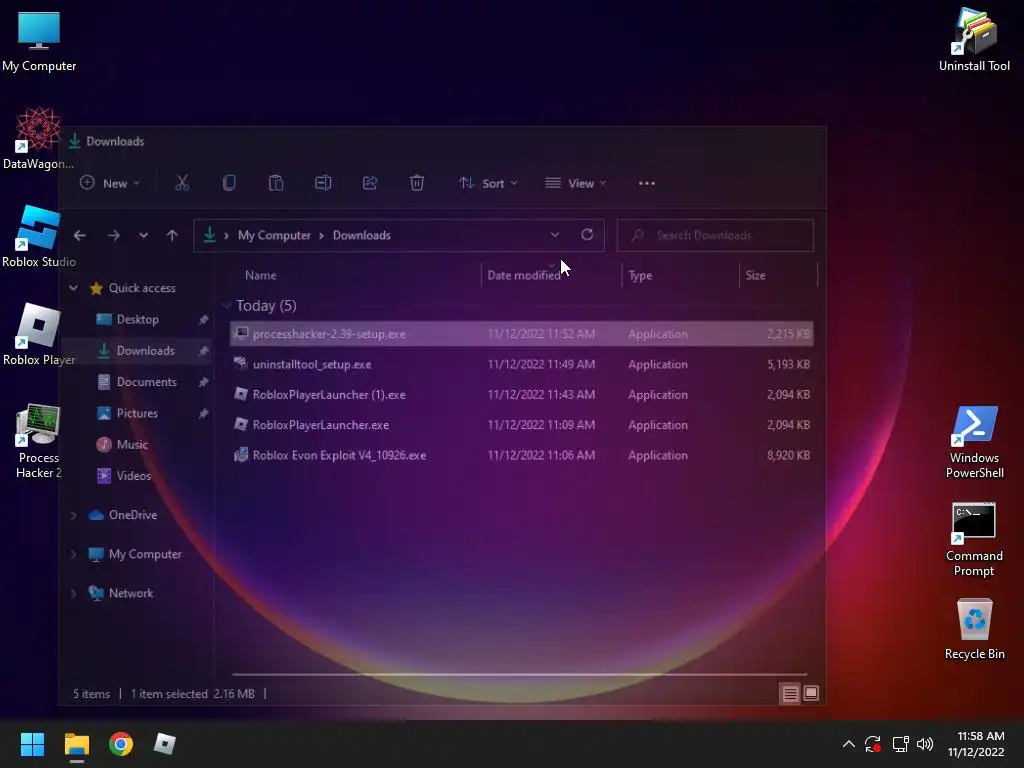Click the Paste icon in Explorer toolbar
The image size is (1024, 768).
(x=276, y=184)
